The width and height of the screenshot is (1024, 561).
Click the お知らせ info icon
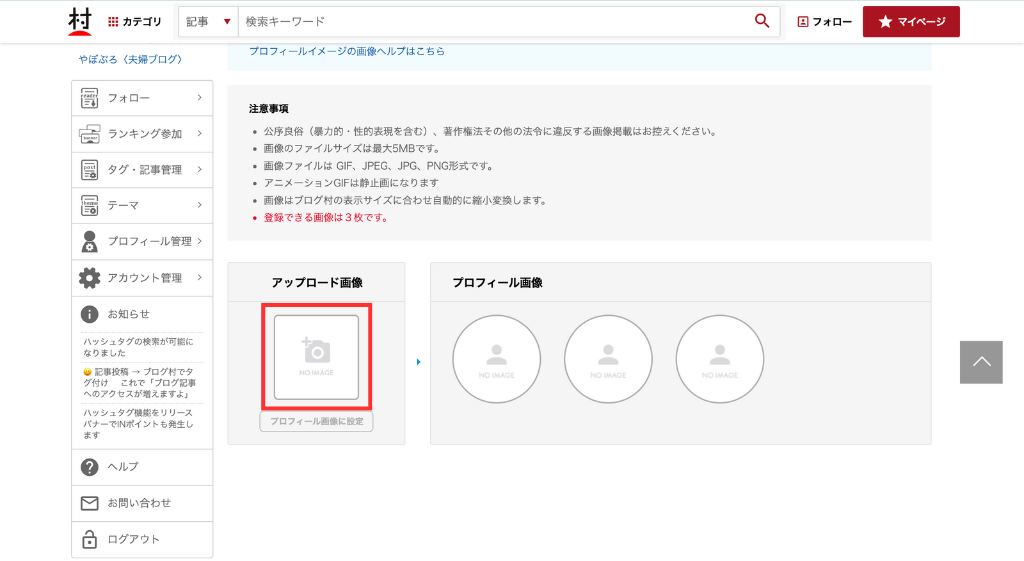click(89, 314)
